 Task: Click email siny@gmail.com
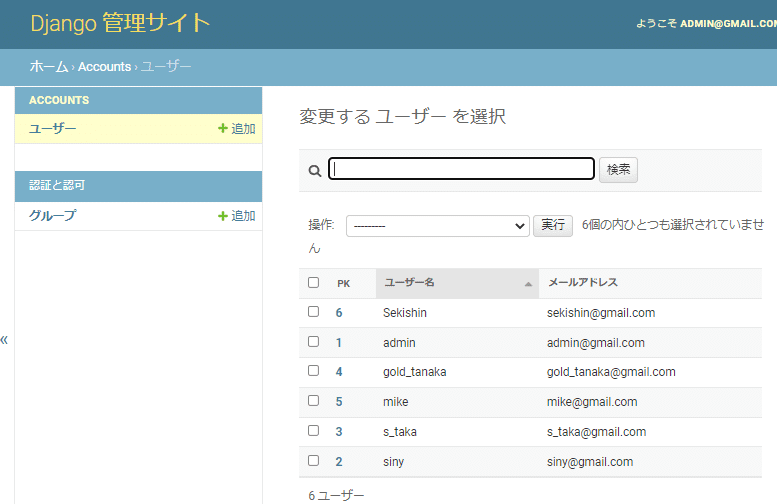click(590, 462)
